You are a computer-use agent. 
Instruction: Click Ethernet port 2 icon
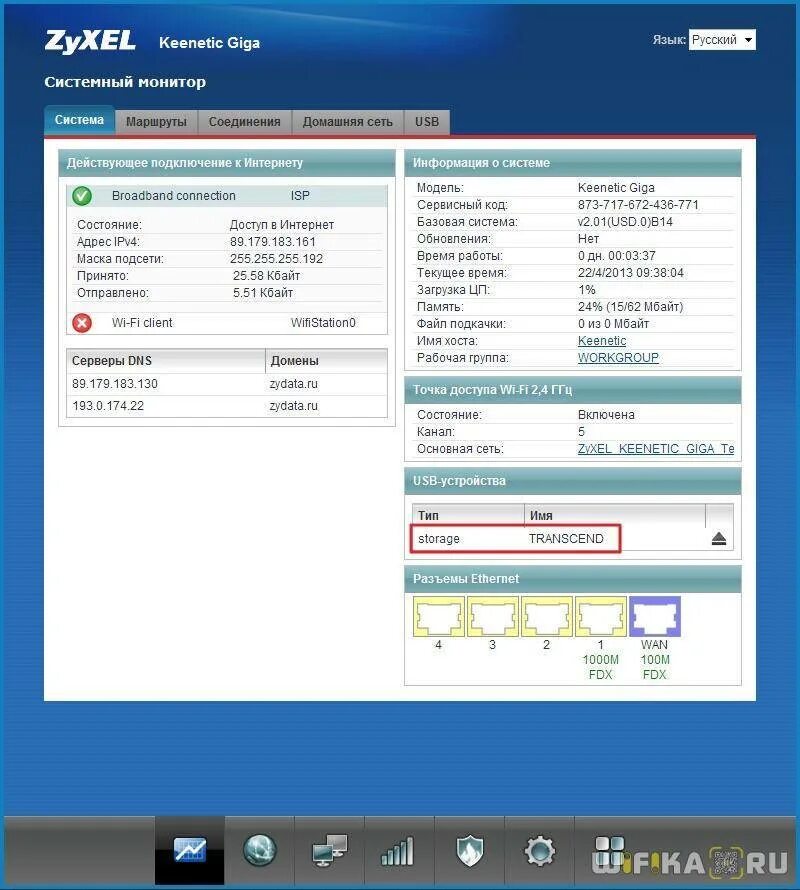click(546, 616)
